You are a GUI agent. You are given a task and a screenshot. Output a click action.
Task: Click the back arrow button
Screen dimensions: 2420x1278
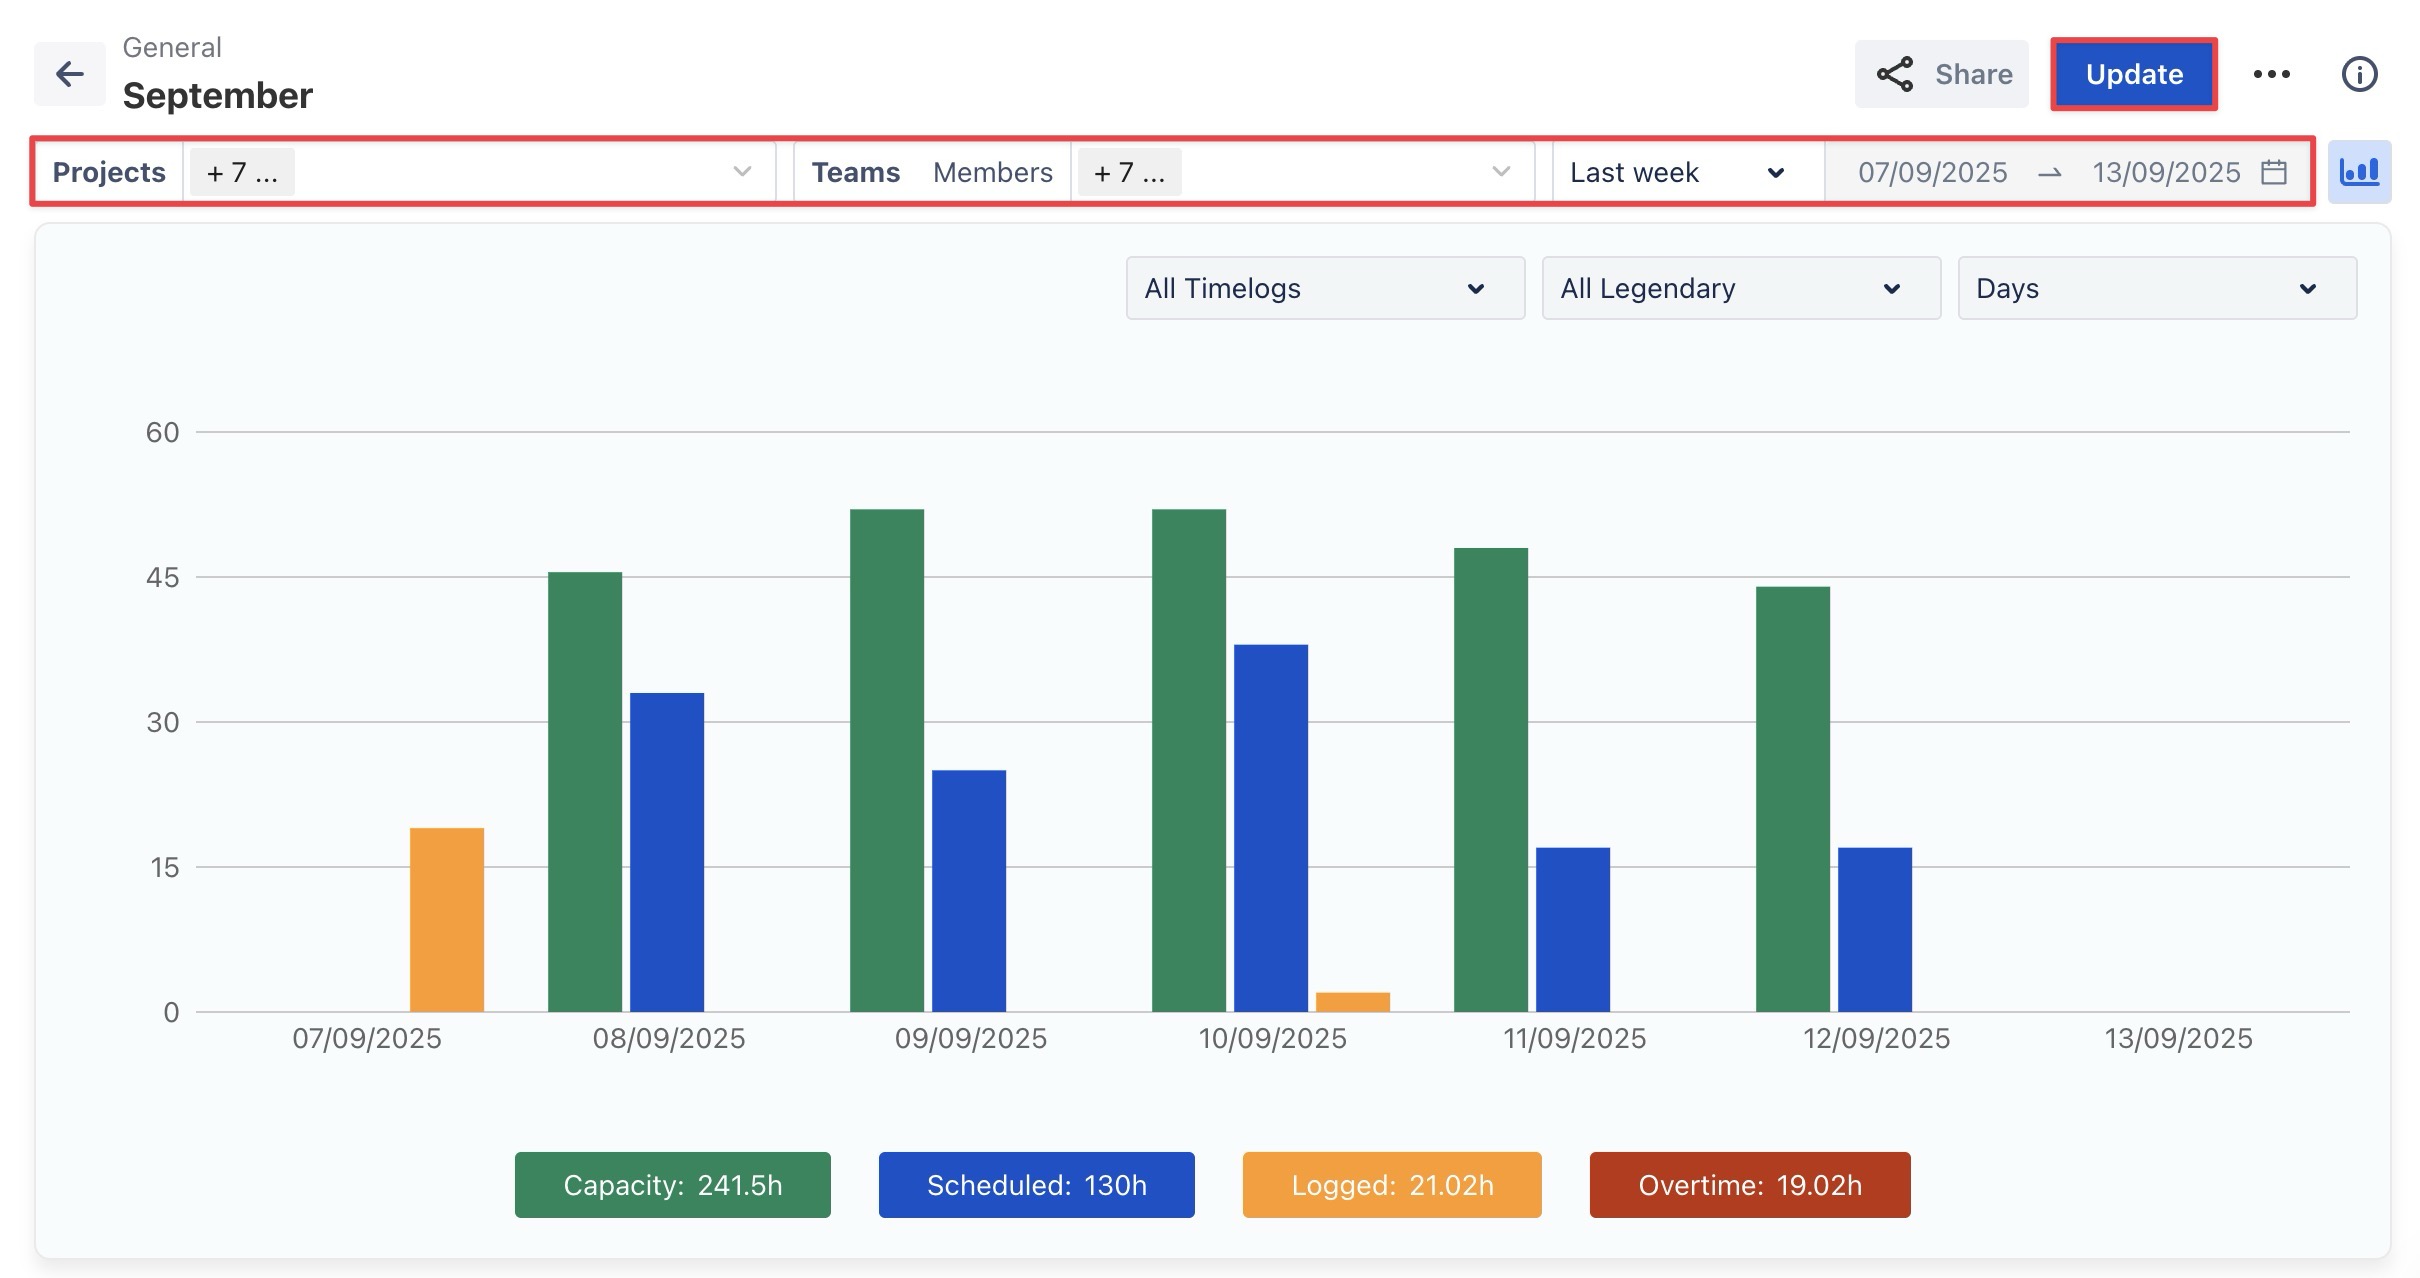69,74
